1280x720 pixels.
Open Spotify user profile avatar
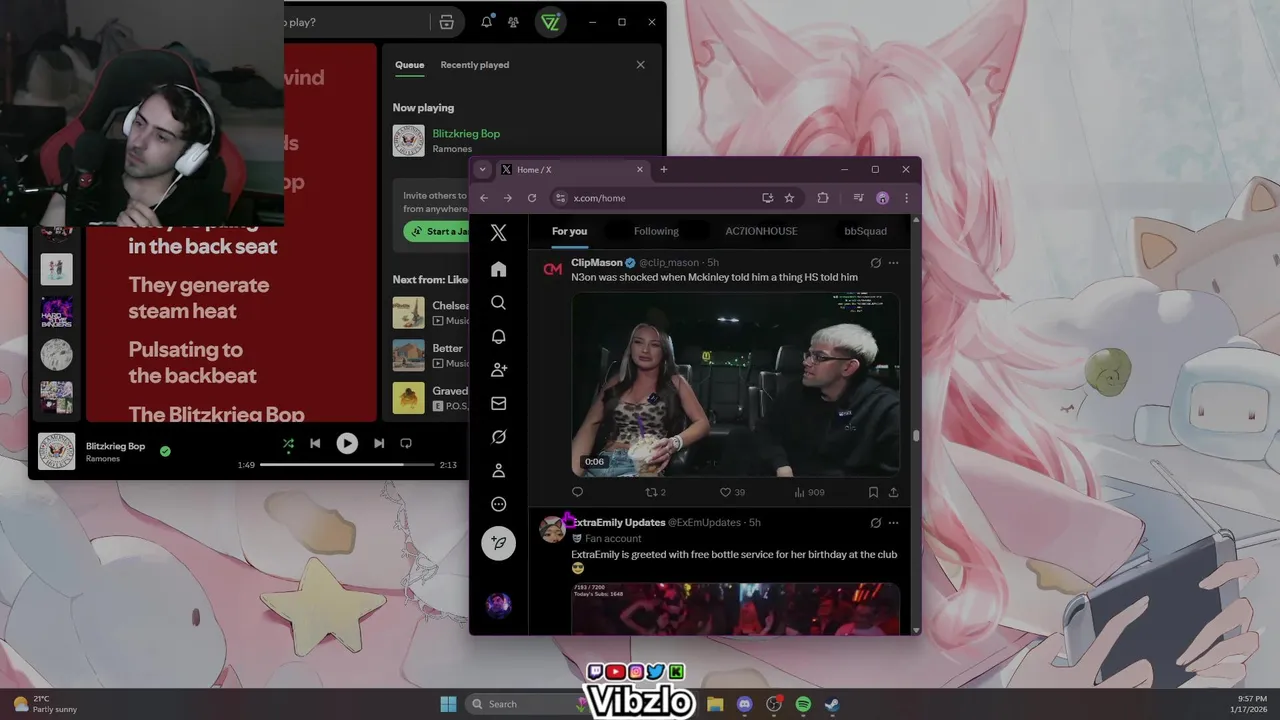click(x=549, y=22)
